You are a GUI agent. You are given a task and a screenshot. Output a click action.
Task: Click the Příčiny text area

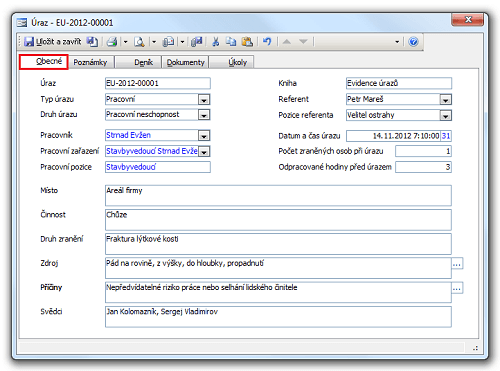[278, 292]
